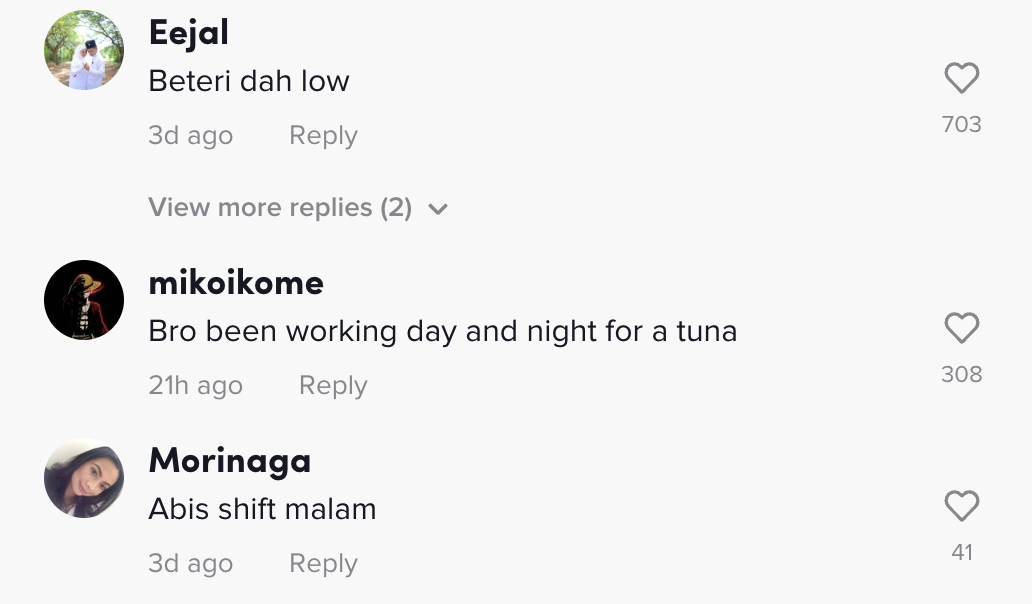Open the Eejal username link
This screenshot has height=604, width=1032.
click(x=189, y=33)
